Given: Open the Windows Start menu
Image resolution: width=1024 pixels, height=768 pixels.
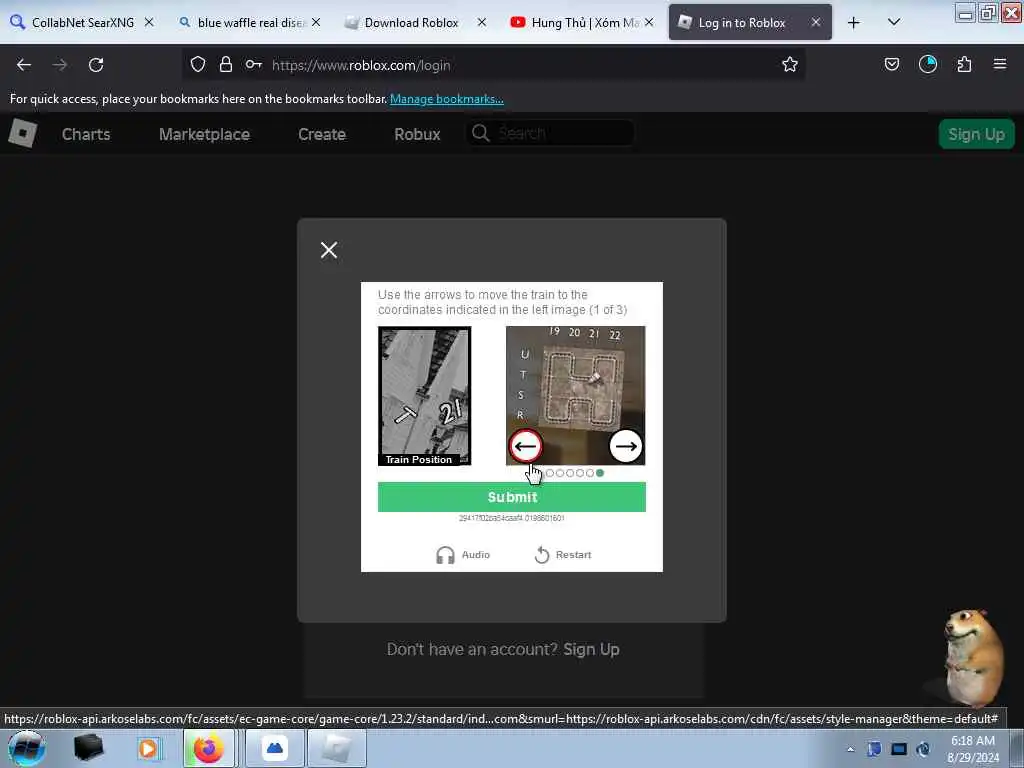Looking at the screenshot, I should (27, 748).
